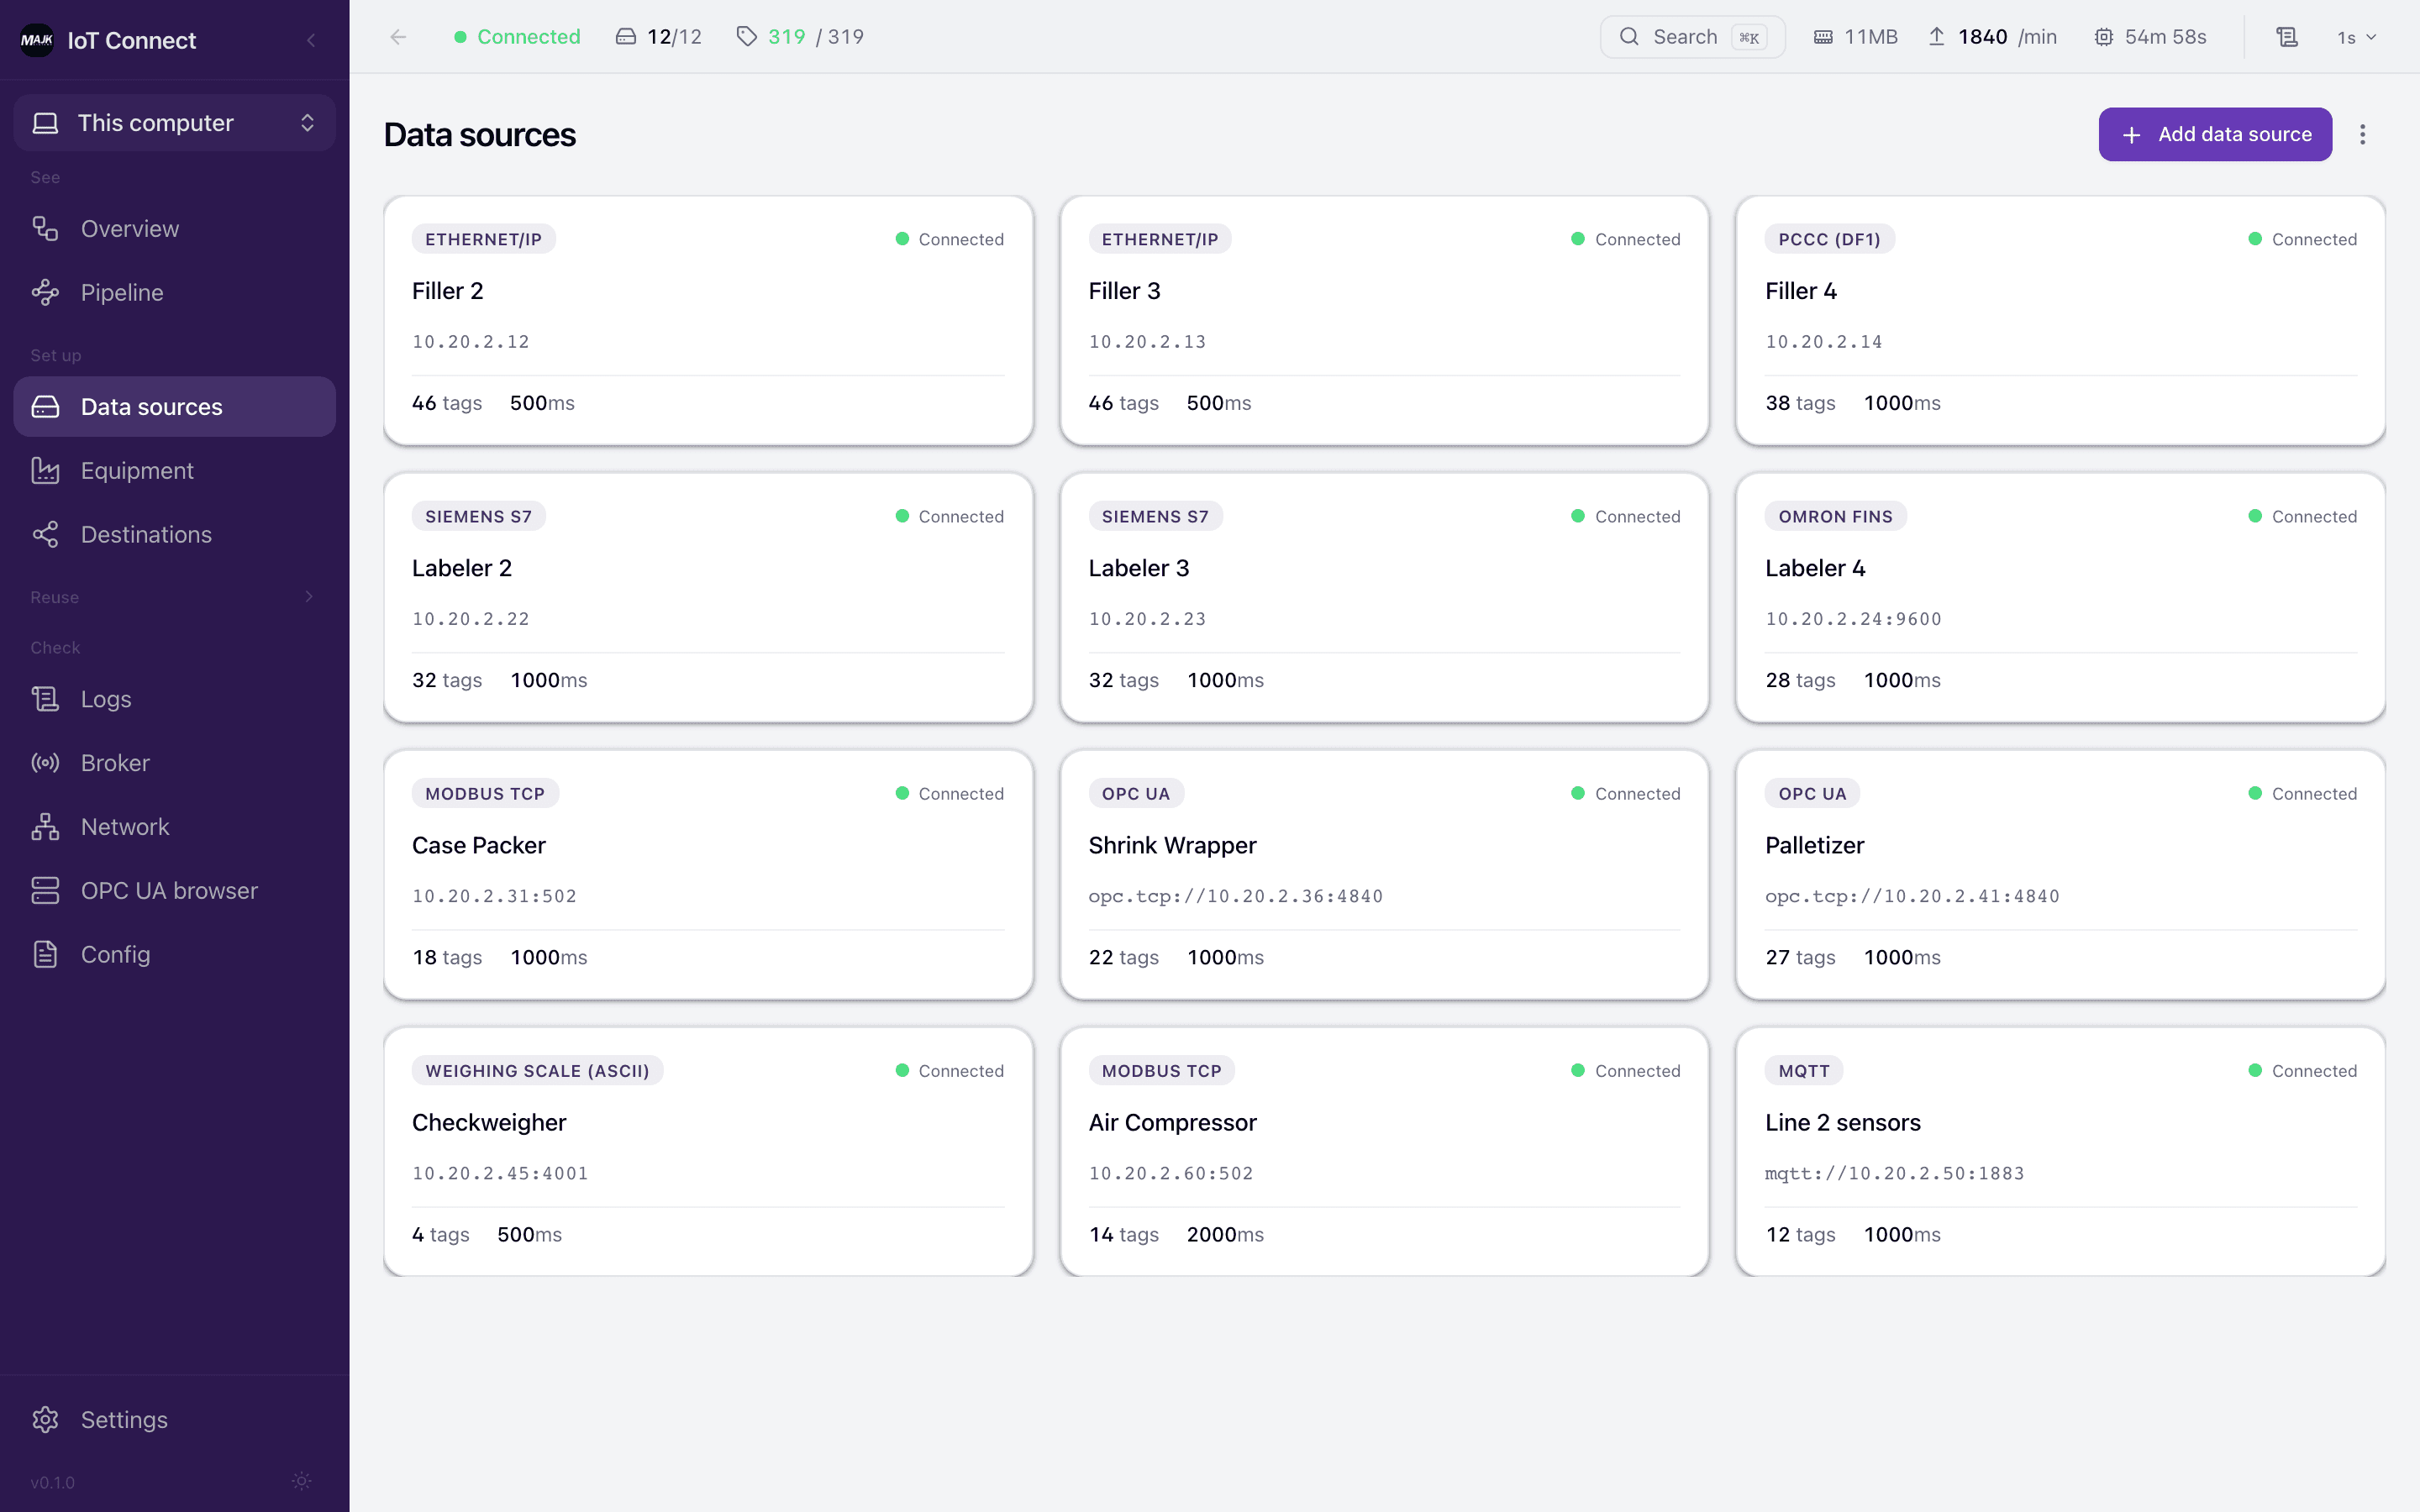Image resolution: width=2420 pixels, height=1512 pixels.
Task: Open the Case Packer card
Action: coord(708,875)
